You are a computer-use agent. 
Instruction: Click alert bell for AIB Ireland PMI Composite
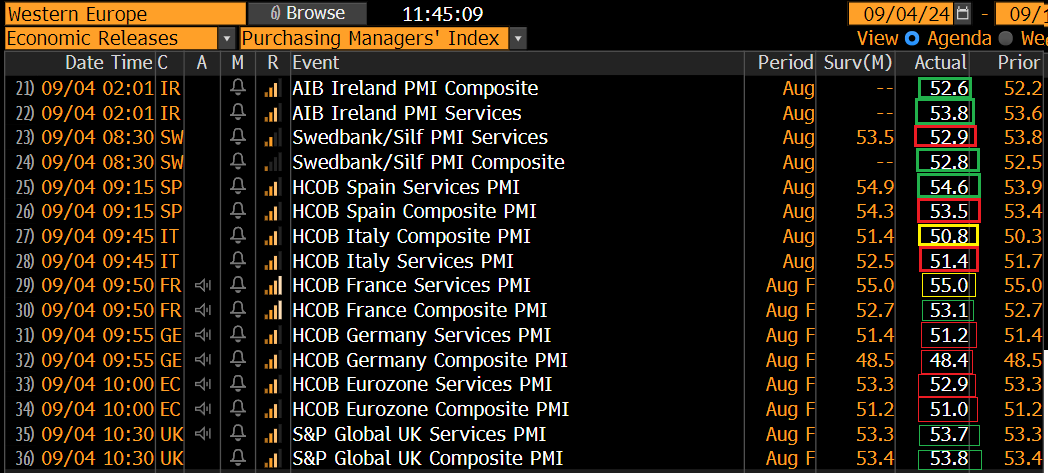click(x=238, y=88)
